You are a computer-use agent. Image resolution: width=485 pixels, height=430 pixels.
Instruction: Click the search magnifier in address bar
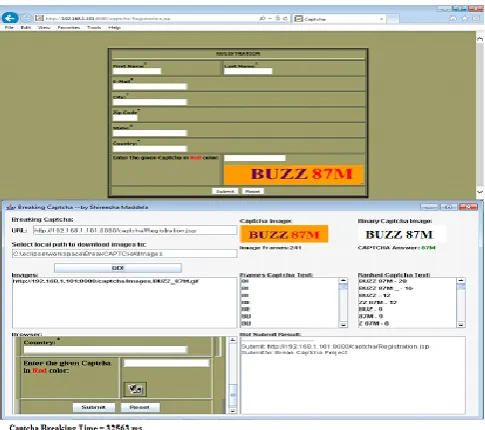[262, 18]
